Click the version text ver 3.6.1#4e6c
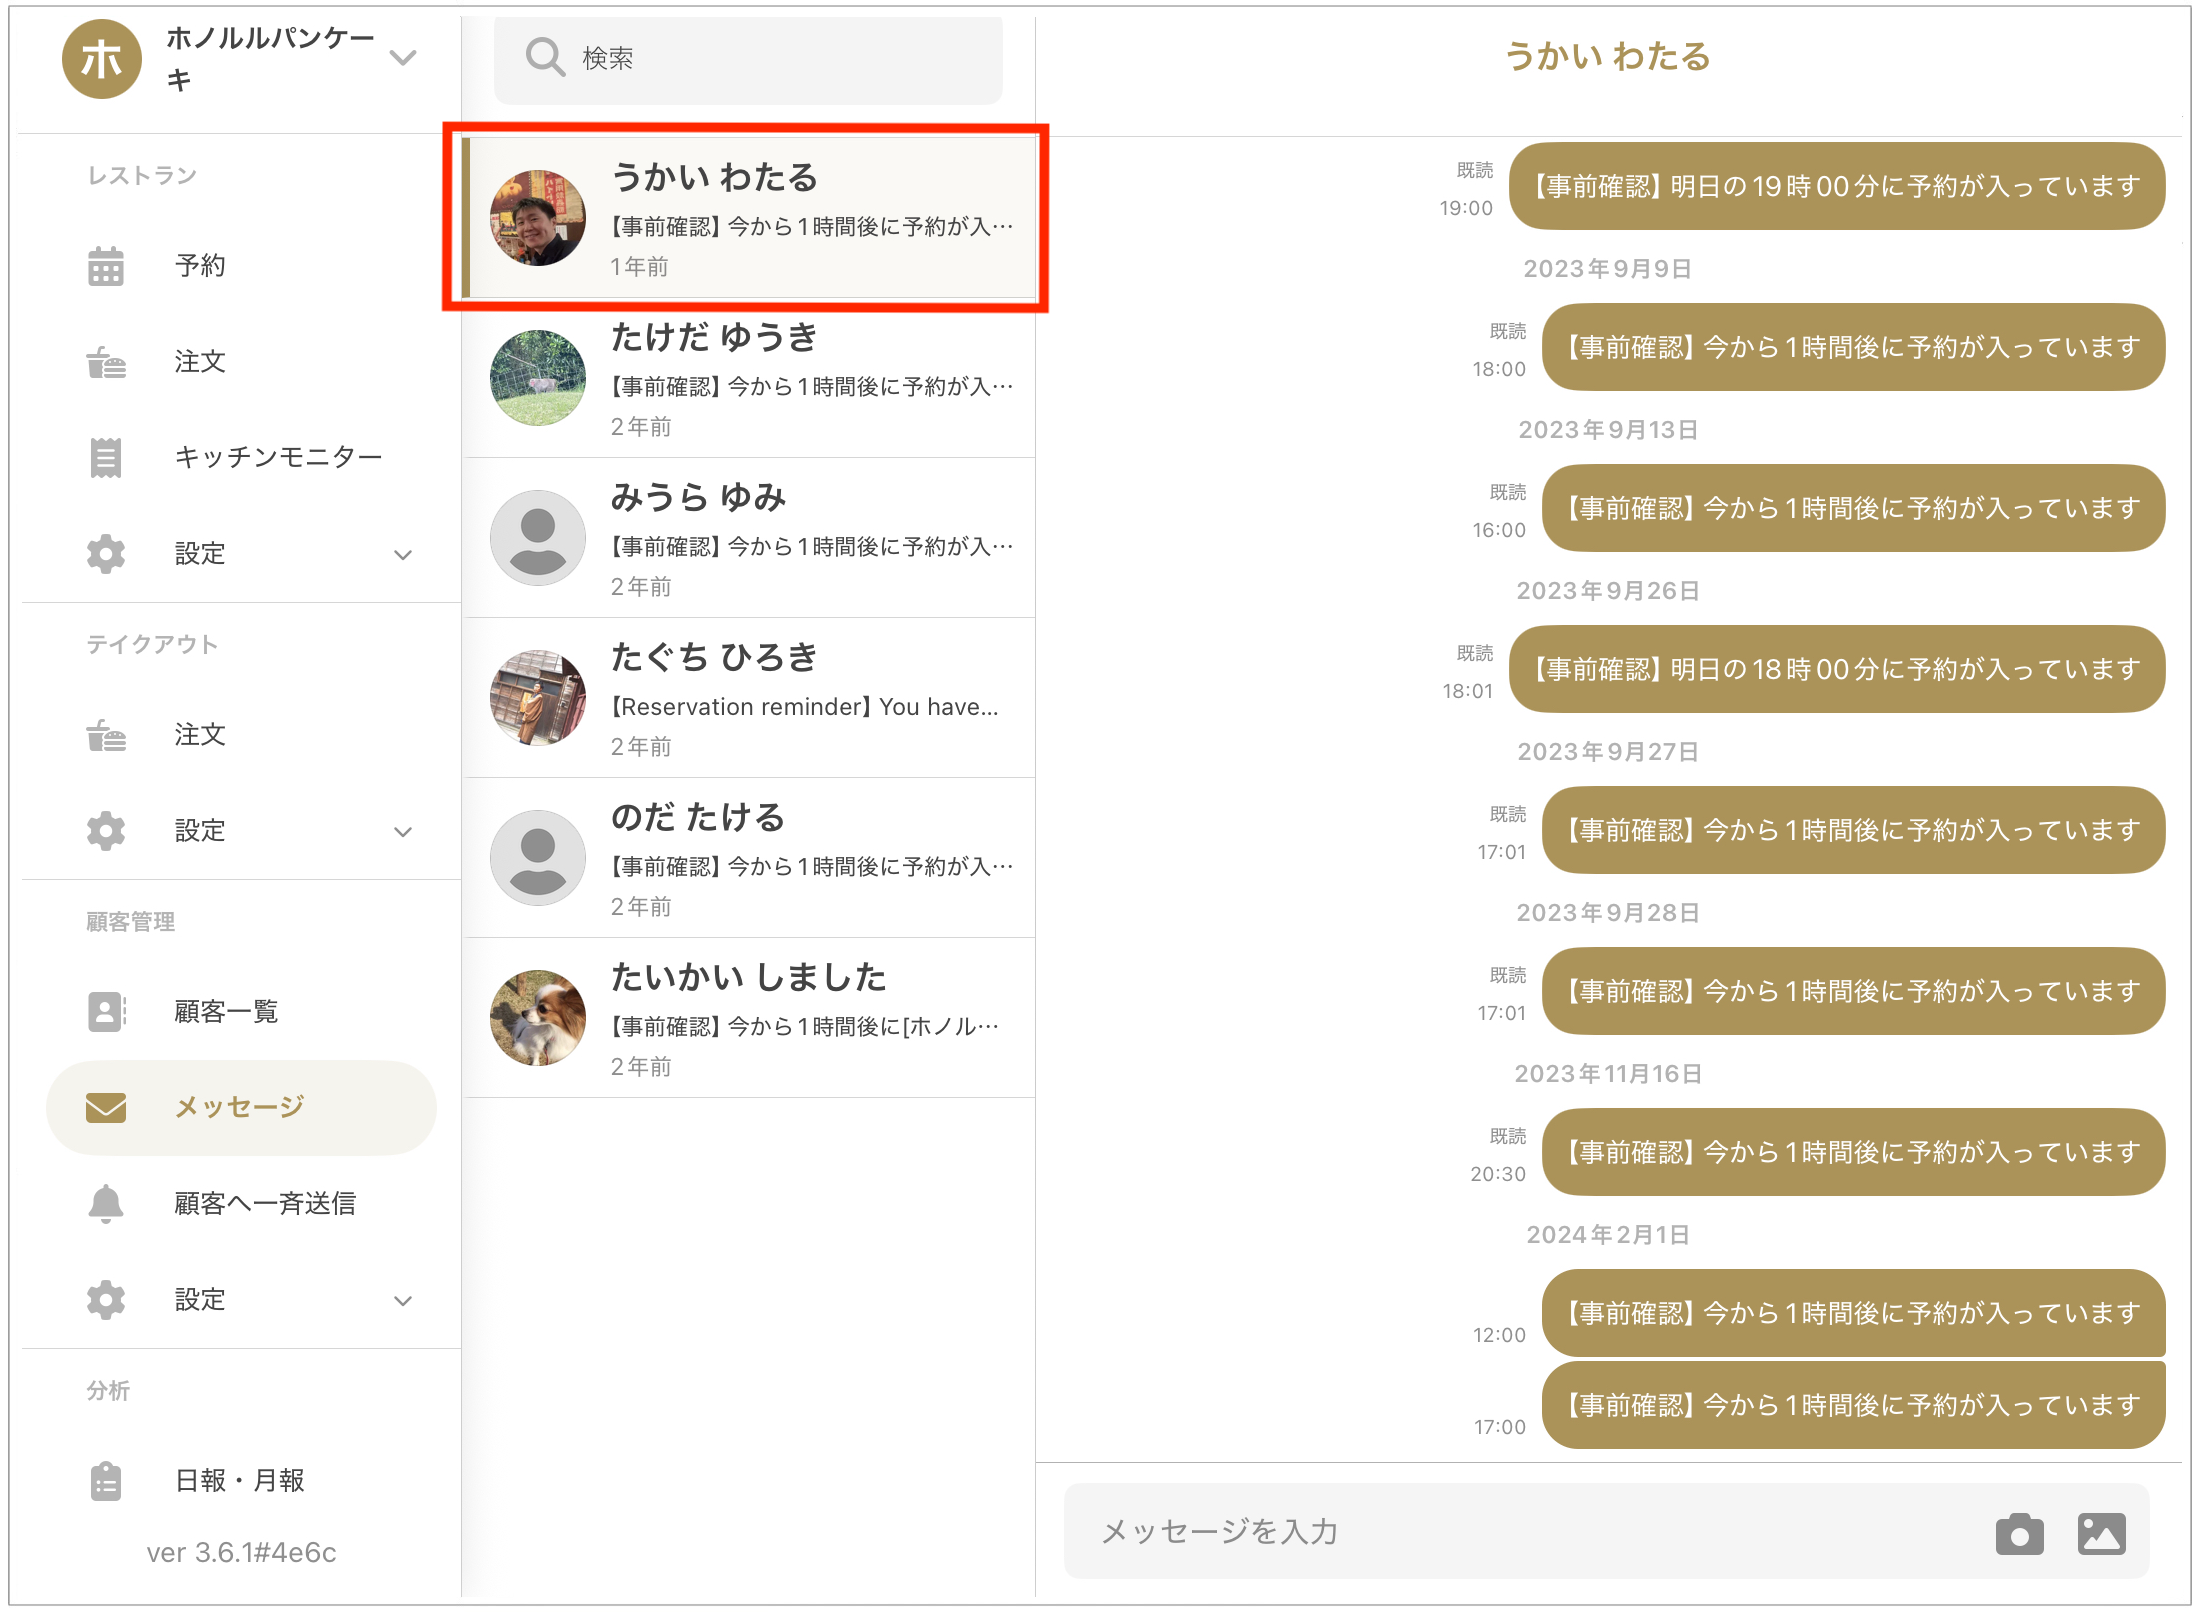Viewport: 2198px width, 1612px height. [241, 1553]
